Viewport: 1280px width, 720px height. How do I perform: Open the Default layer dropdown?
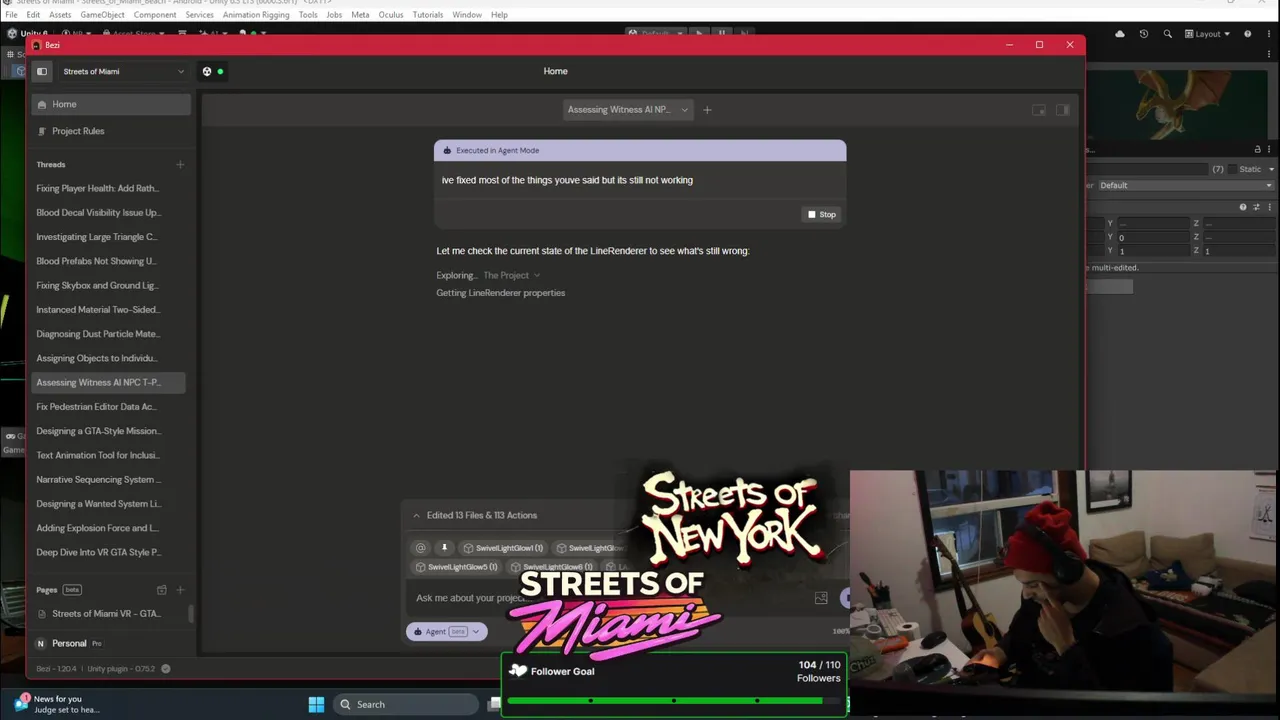coord(1186,185)
